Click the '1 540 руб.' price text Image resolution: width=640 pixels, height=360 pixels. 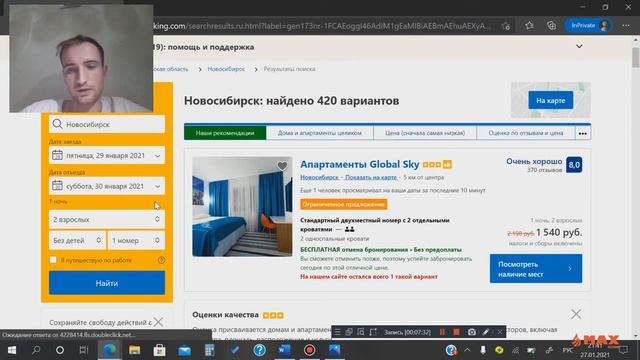pyautogui.click(x=559, y=232)
